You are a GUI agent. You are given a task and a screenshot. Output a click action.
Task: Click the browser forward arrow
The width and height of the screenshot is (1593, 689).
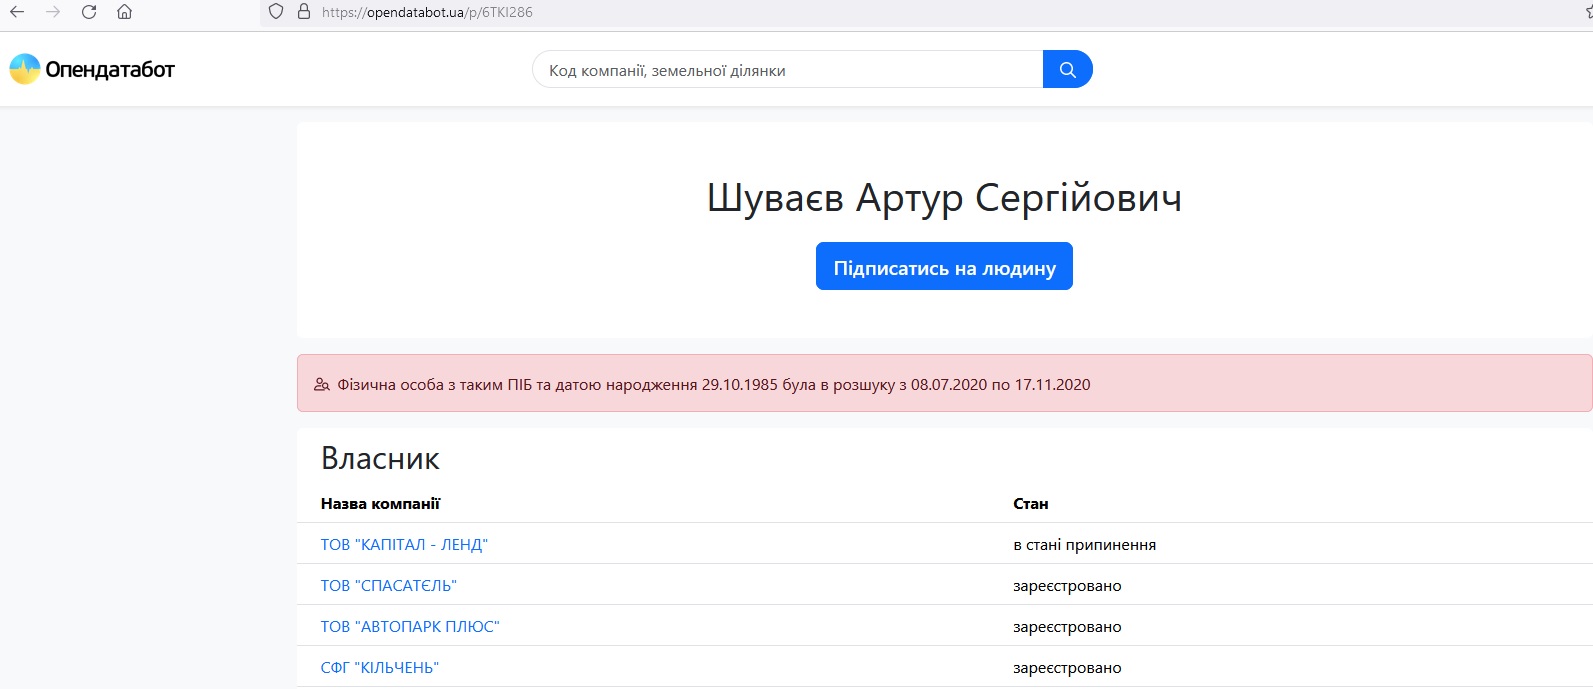(53, 12)
